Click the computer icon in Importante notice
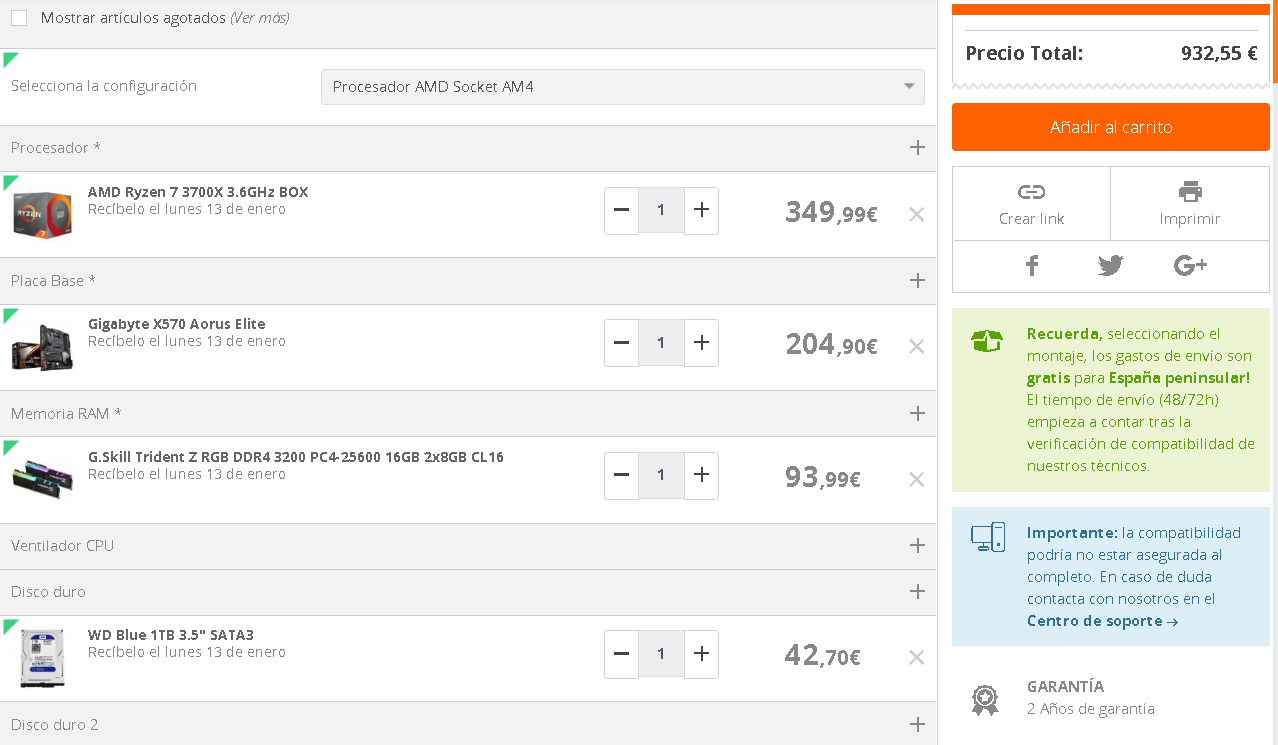The height and width of the screenshot is (745, 1278). [988, 537]
